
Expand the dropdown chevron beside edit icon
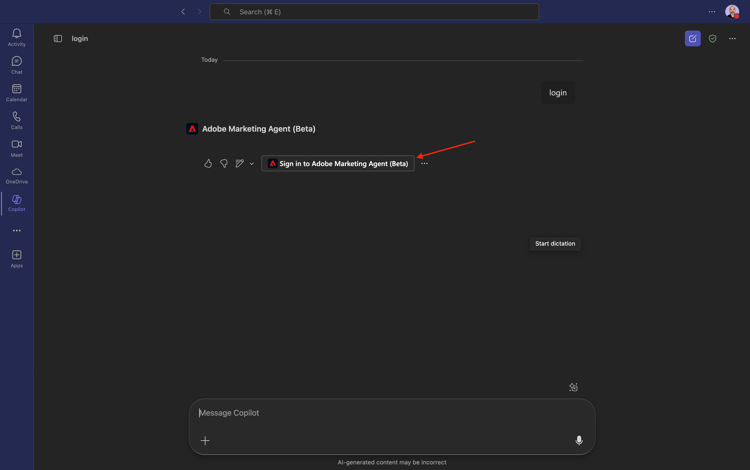pyautogui.click(x=252, y=164)
